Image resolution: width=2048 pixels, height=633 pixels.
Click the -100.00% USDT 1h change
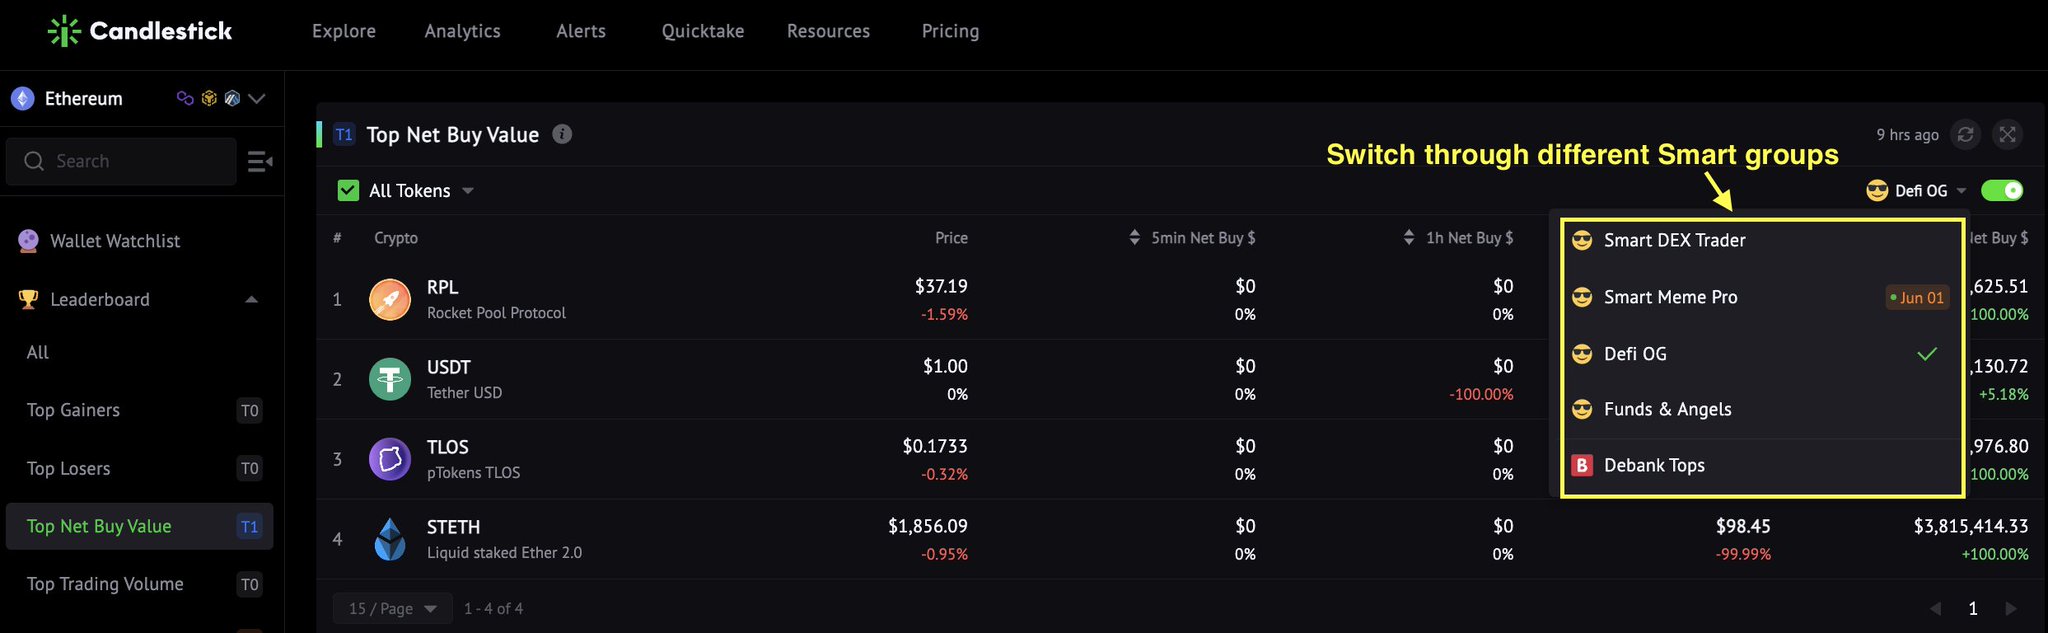[1481, 394]
